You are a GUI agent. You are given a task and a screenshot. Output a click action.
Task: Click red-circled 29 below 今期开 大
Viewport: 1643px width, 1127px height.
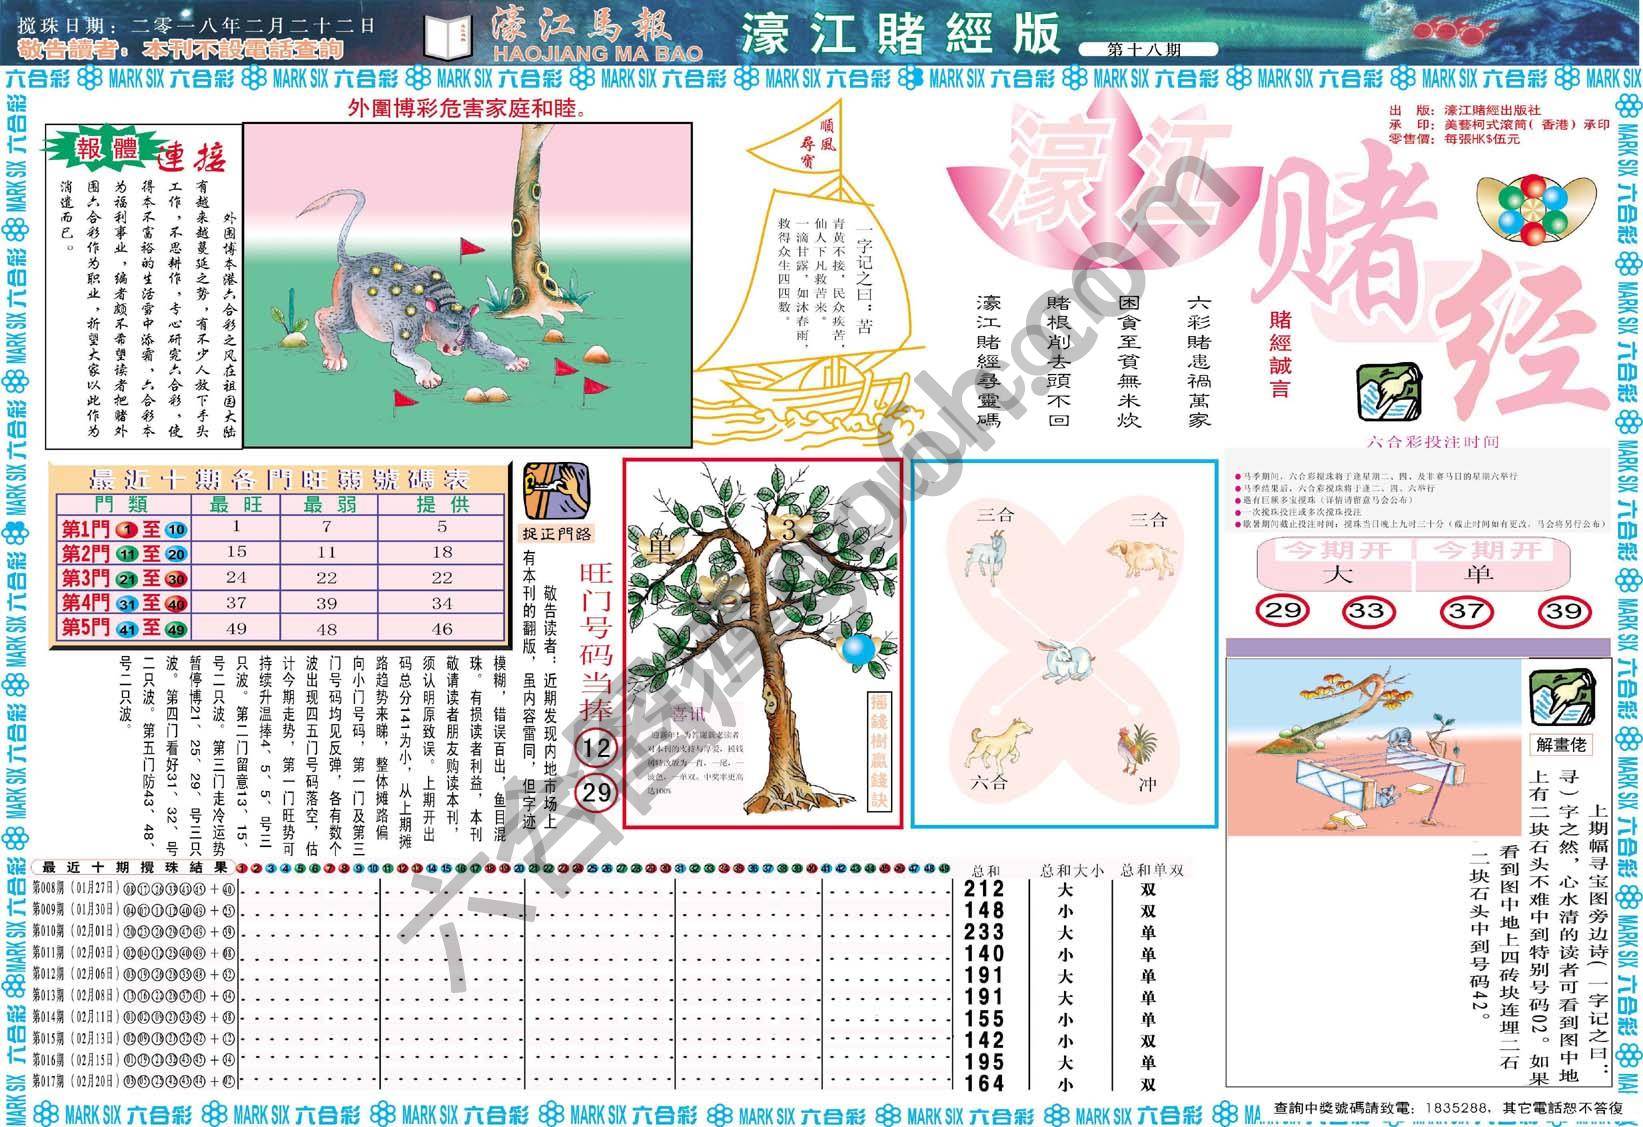pos(1283,612)
